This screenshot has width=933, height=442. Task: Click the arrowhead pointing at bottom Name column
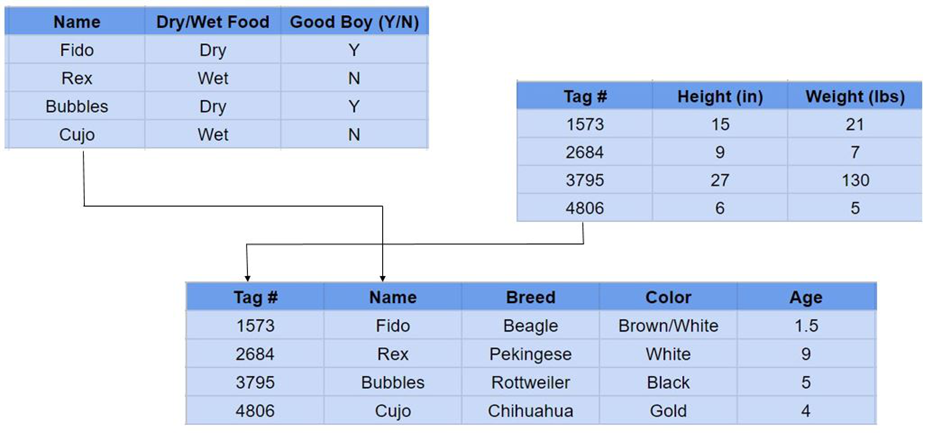pyautogui.click(x=382, y=277)
